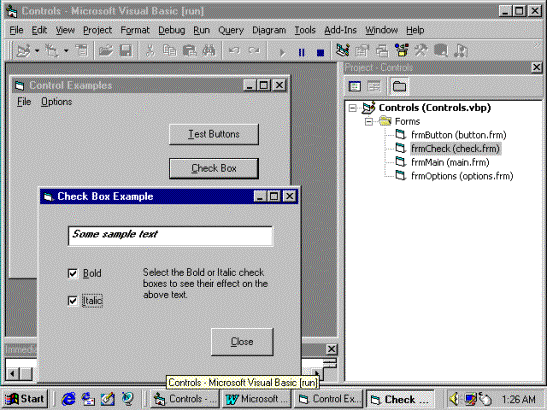
Task: Click the Test Buttons button
Action: [x=214, y=134]
